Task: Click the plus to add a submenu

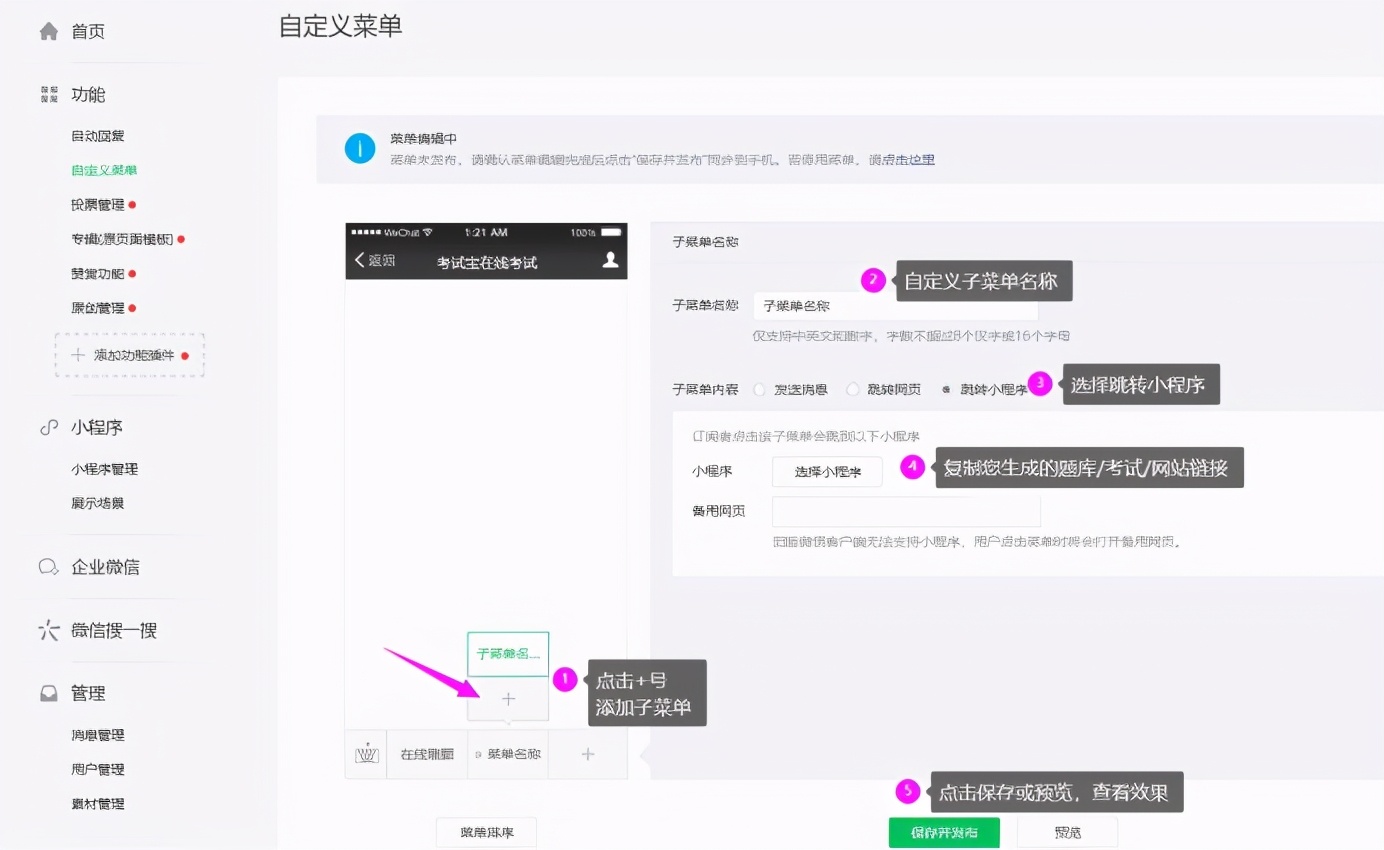Action: [508, 699]
